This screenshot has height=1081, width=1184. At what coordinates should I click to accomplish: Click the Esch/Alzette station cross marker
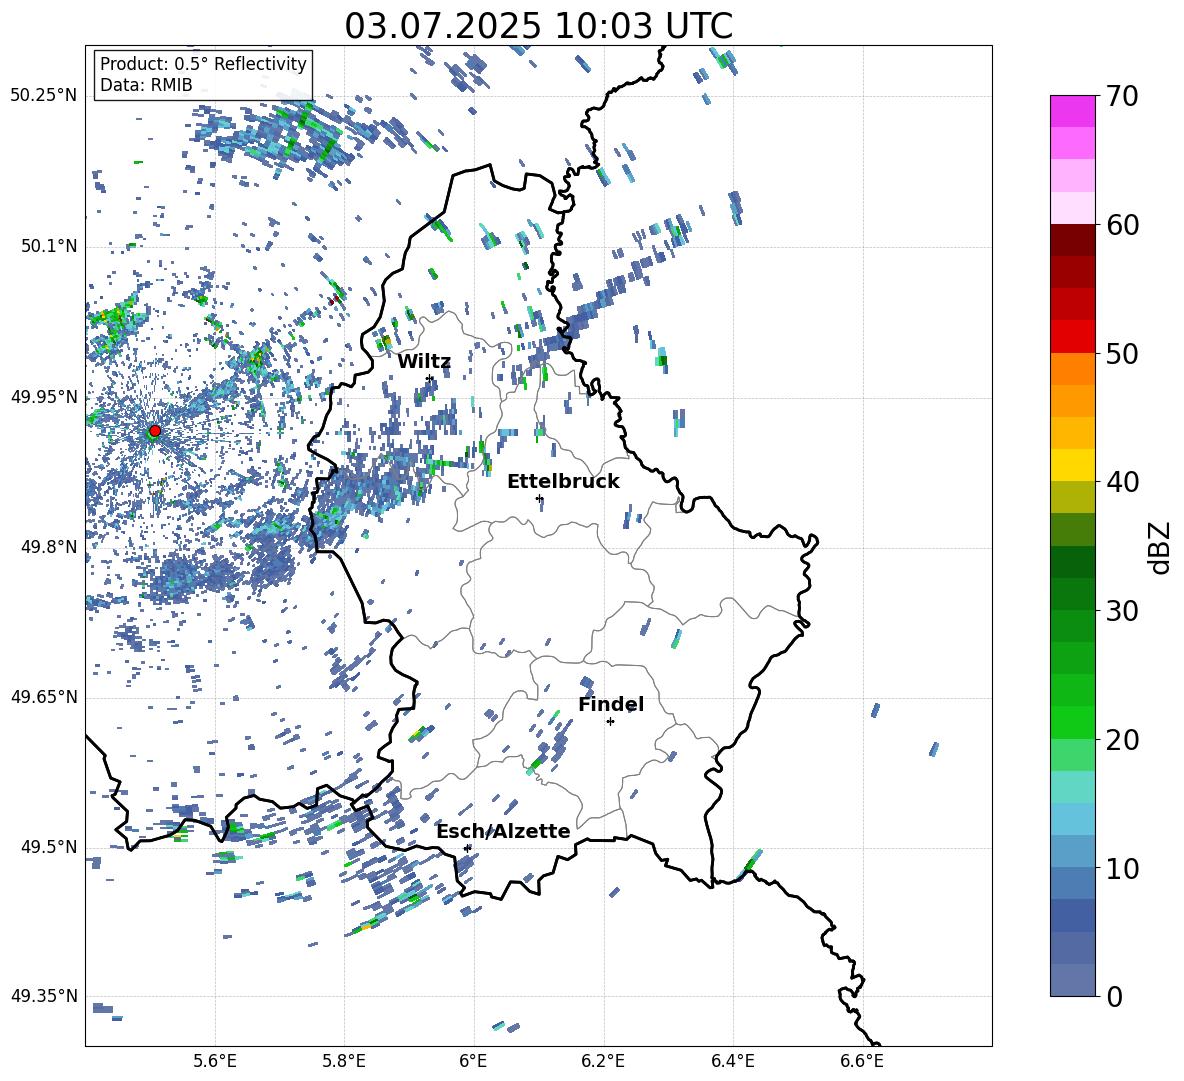pos(467,848)
